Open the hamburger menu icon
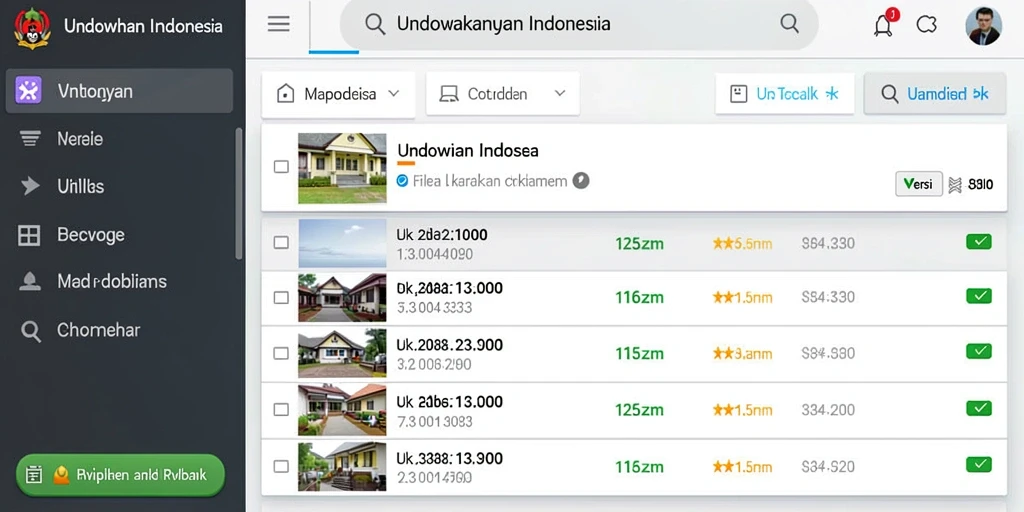The height and width of the screenshot is (512, 1024). click(279, 24)
